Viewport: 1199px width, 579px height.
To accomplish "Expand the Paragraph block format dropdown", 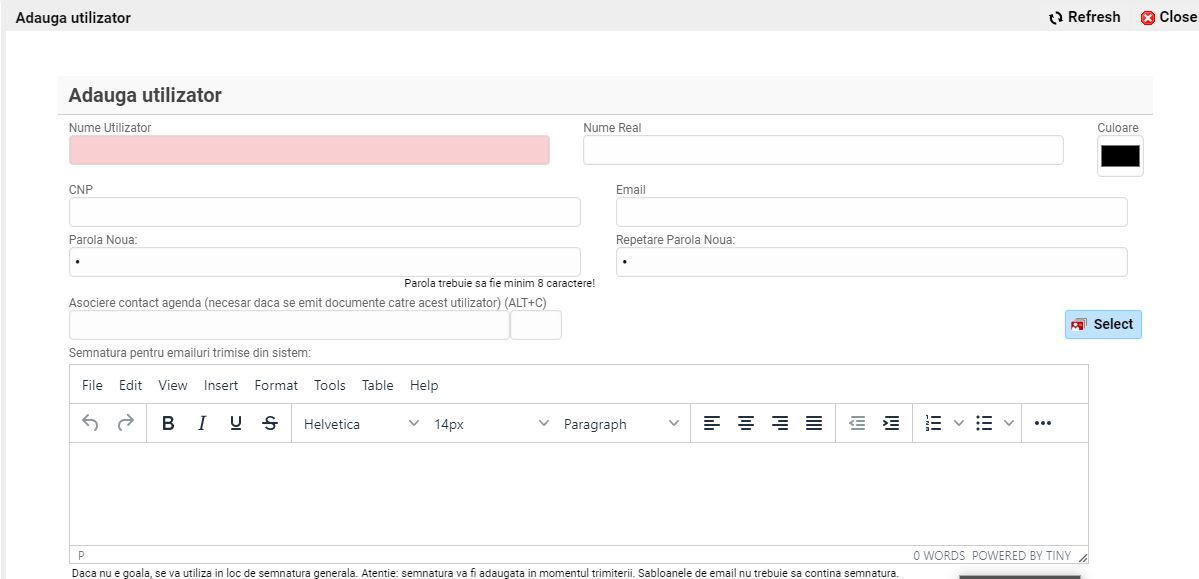I will pos(621,424).
